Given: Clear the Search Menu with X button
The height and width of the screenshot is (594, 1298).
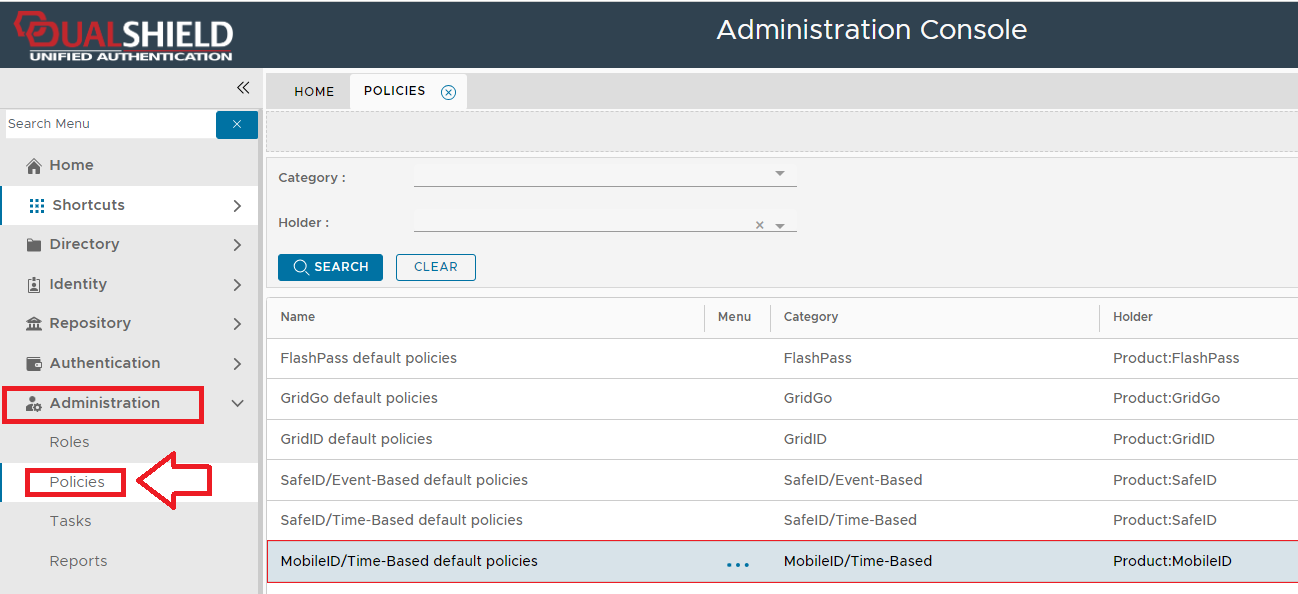Looking at the screenshot, I should click(x=237, y=124).
